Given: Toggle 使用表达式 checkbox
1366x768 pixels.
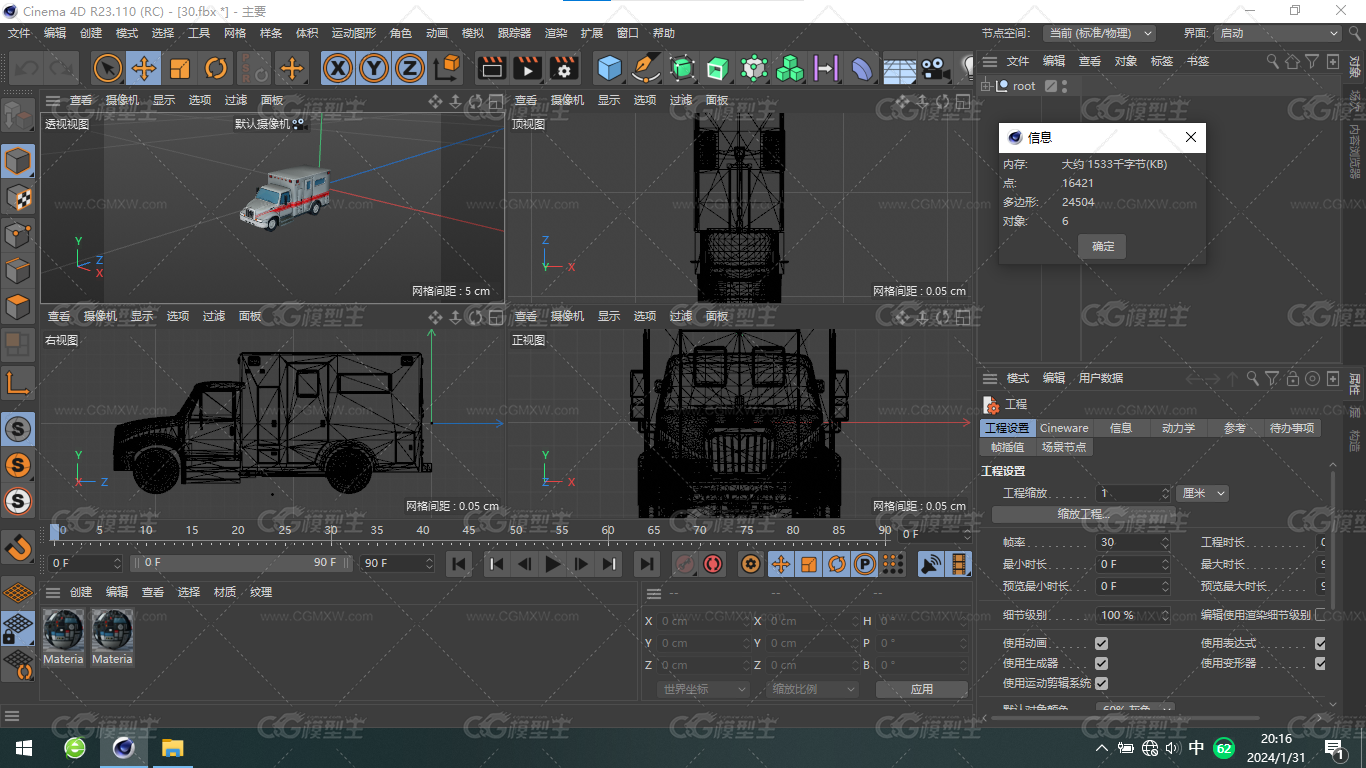Looking at the screenshot, I should [1320, 643].
